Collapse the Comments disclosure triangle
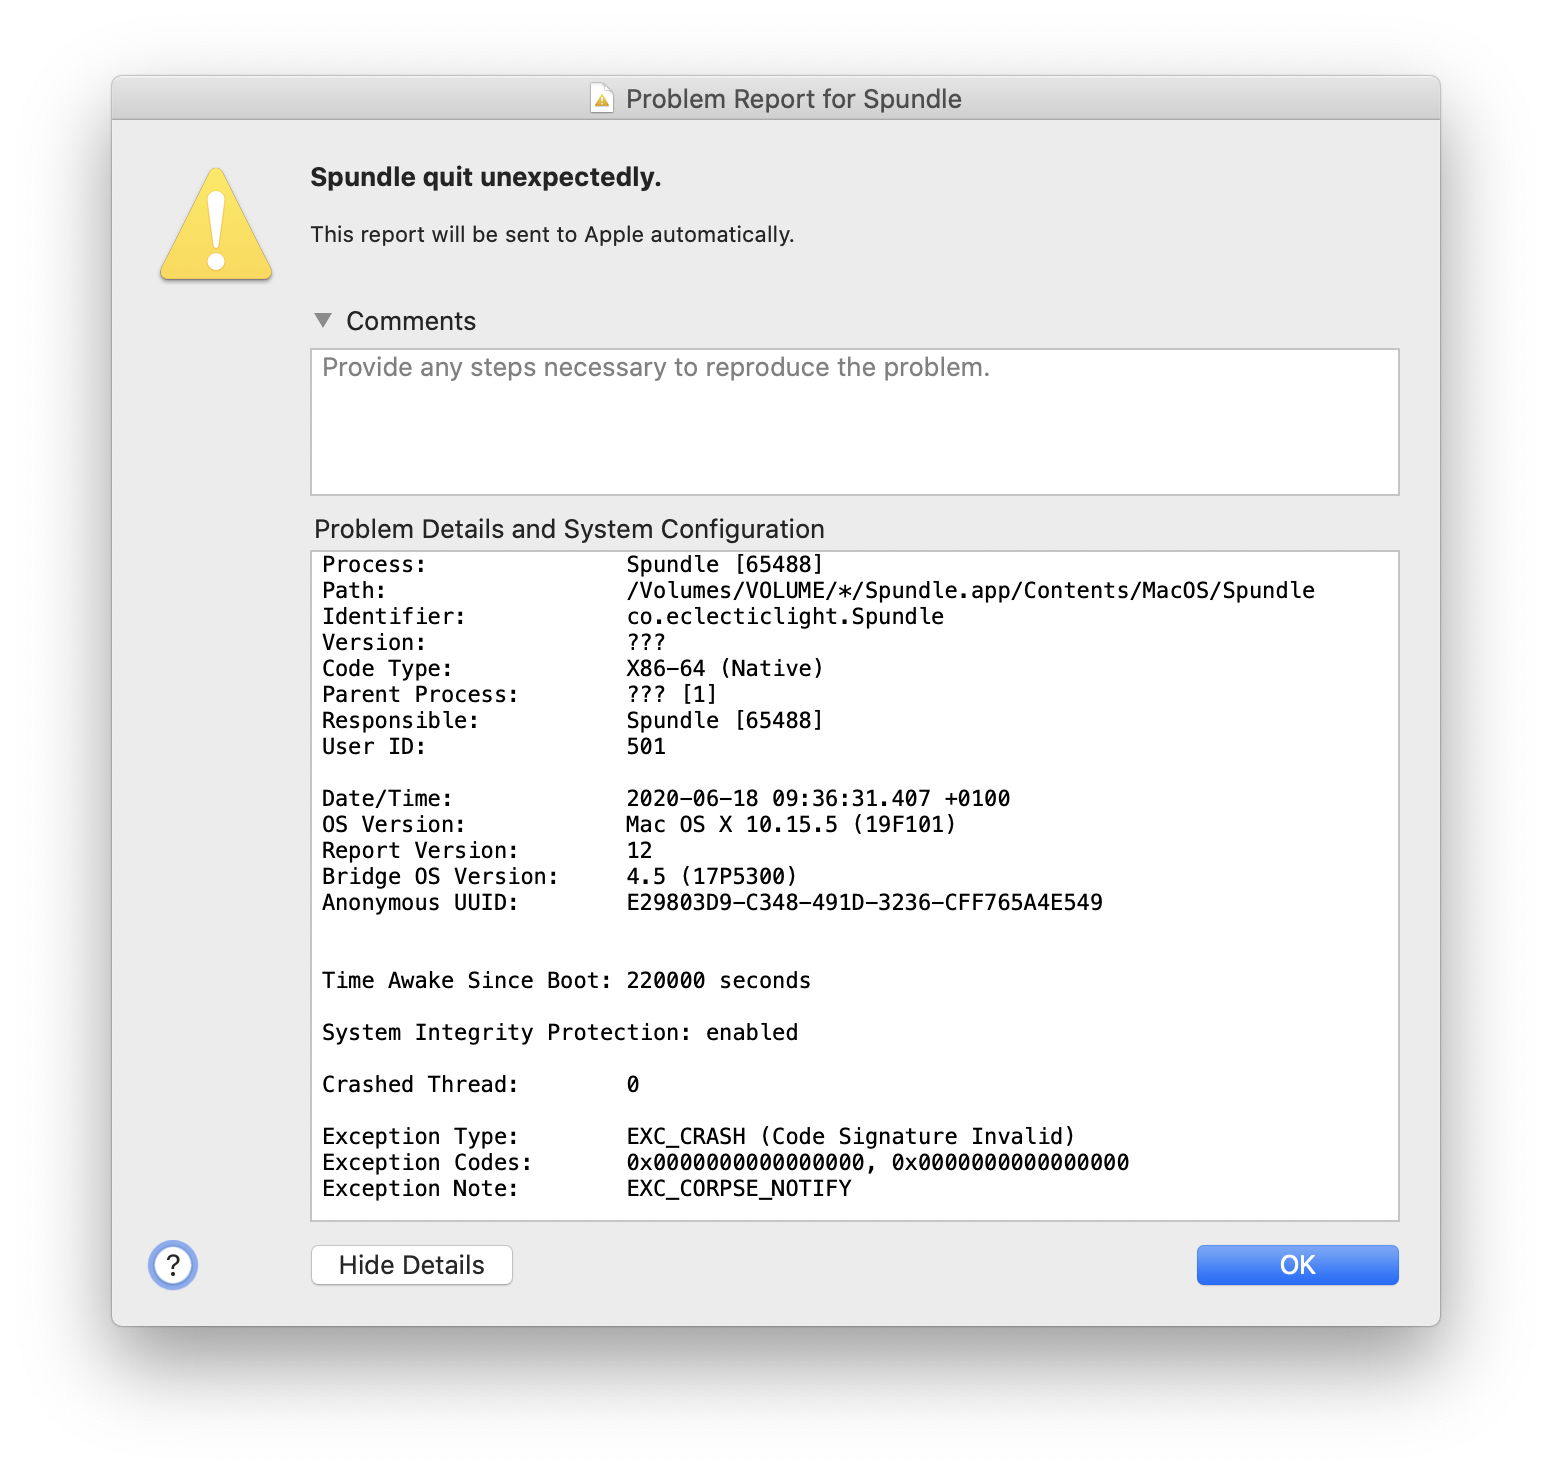 click(x=323, y=321)
